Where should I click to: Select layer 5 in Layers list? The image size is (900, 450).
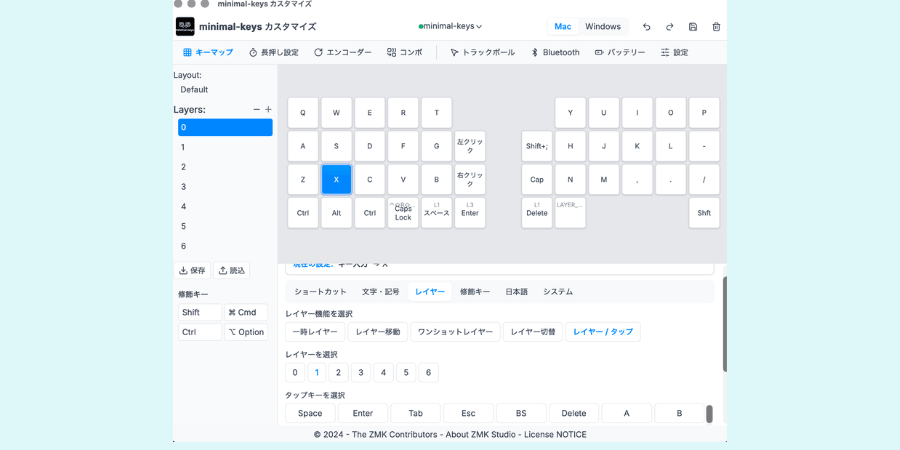pos(225,226)
